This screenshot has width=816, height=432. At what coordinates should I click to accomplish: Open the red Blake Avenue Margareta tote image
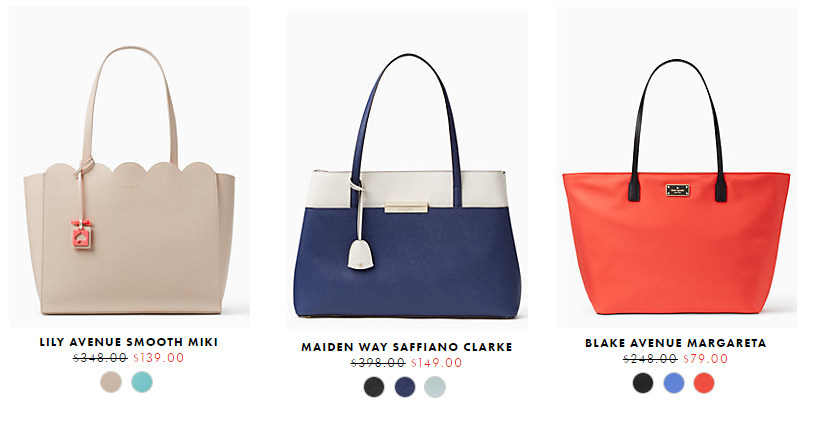pos(677,168)
